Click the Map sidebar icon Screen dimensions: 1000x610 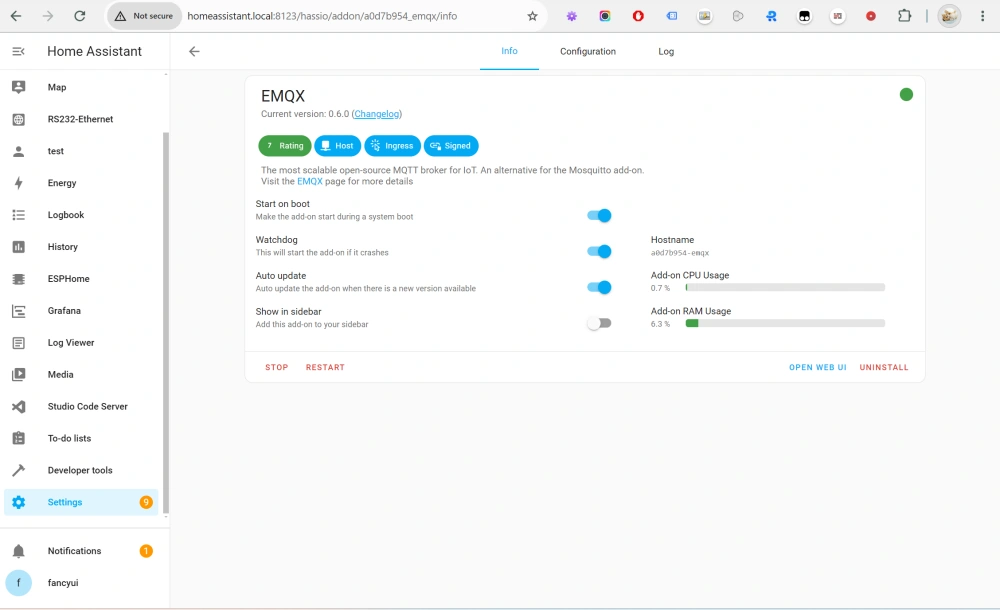pos(18,87)
